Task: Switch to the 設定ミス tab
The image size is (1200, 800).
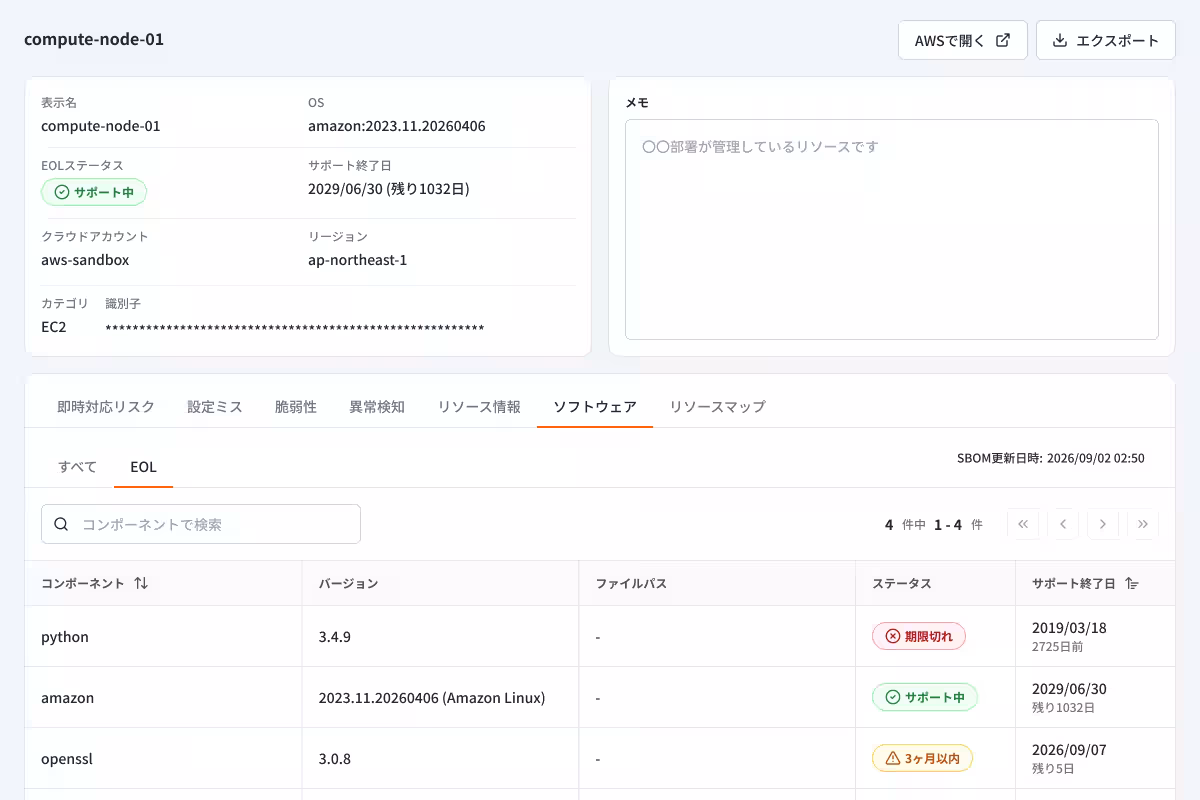Action: [x=215, y=407]
